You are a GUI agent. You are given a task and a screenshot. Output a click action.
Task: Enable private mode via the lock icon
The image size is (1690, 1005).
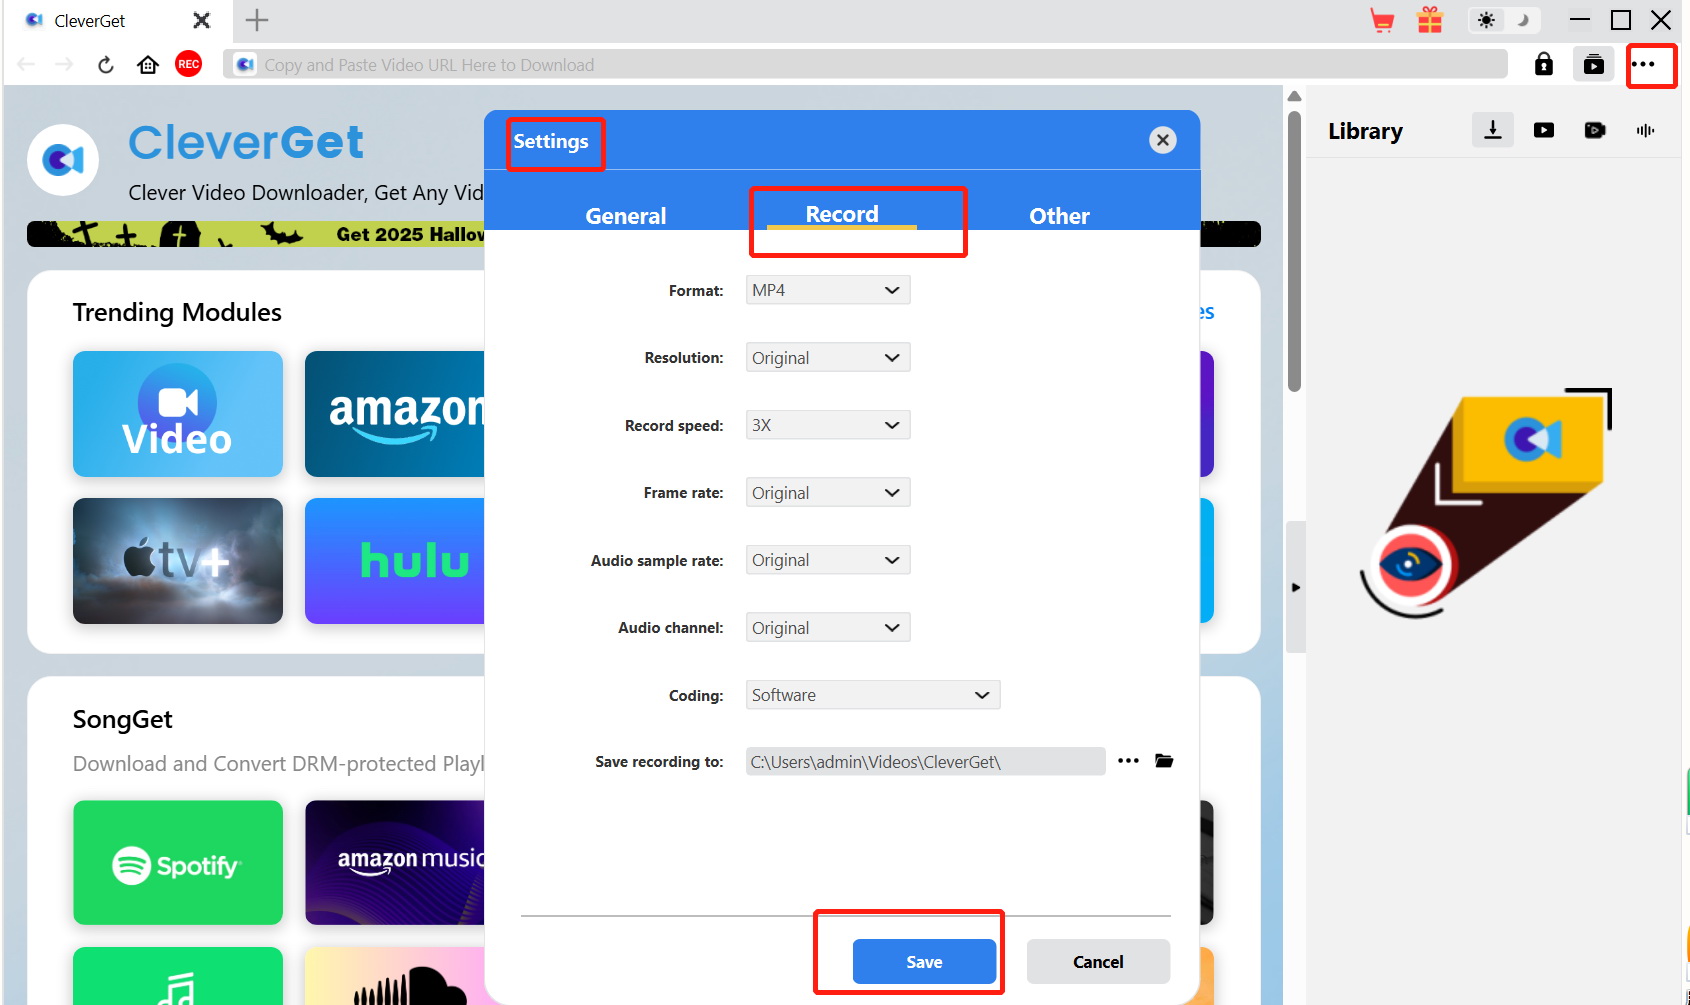[1543, 64]
